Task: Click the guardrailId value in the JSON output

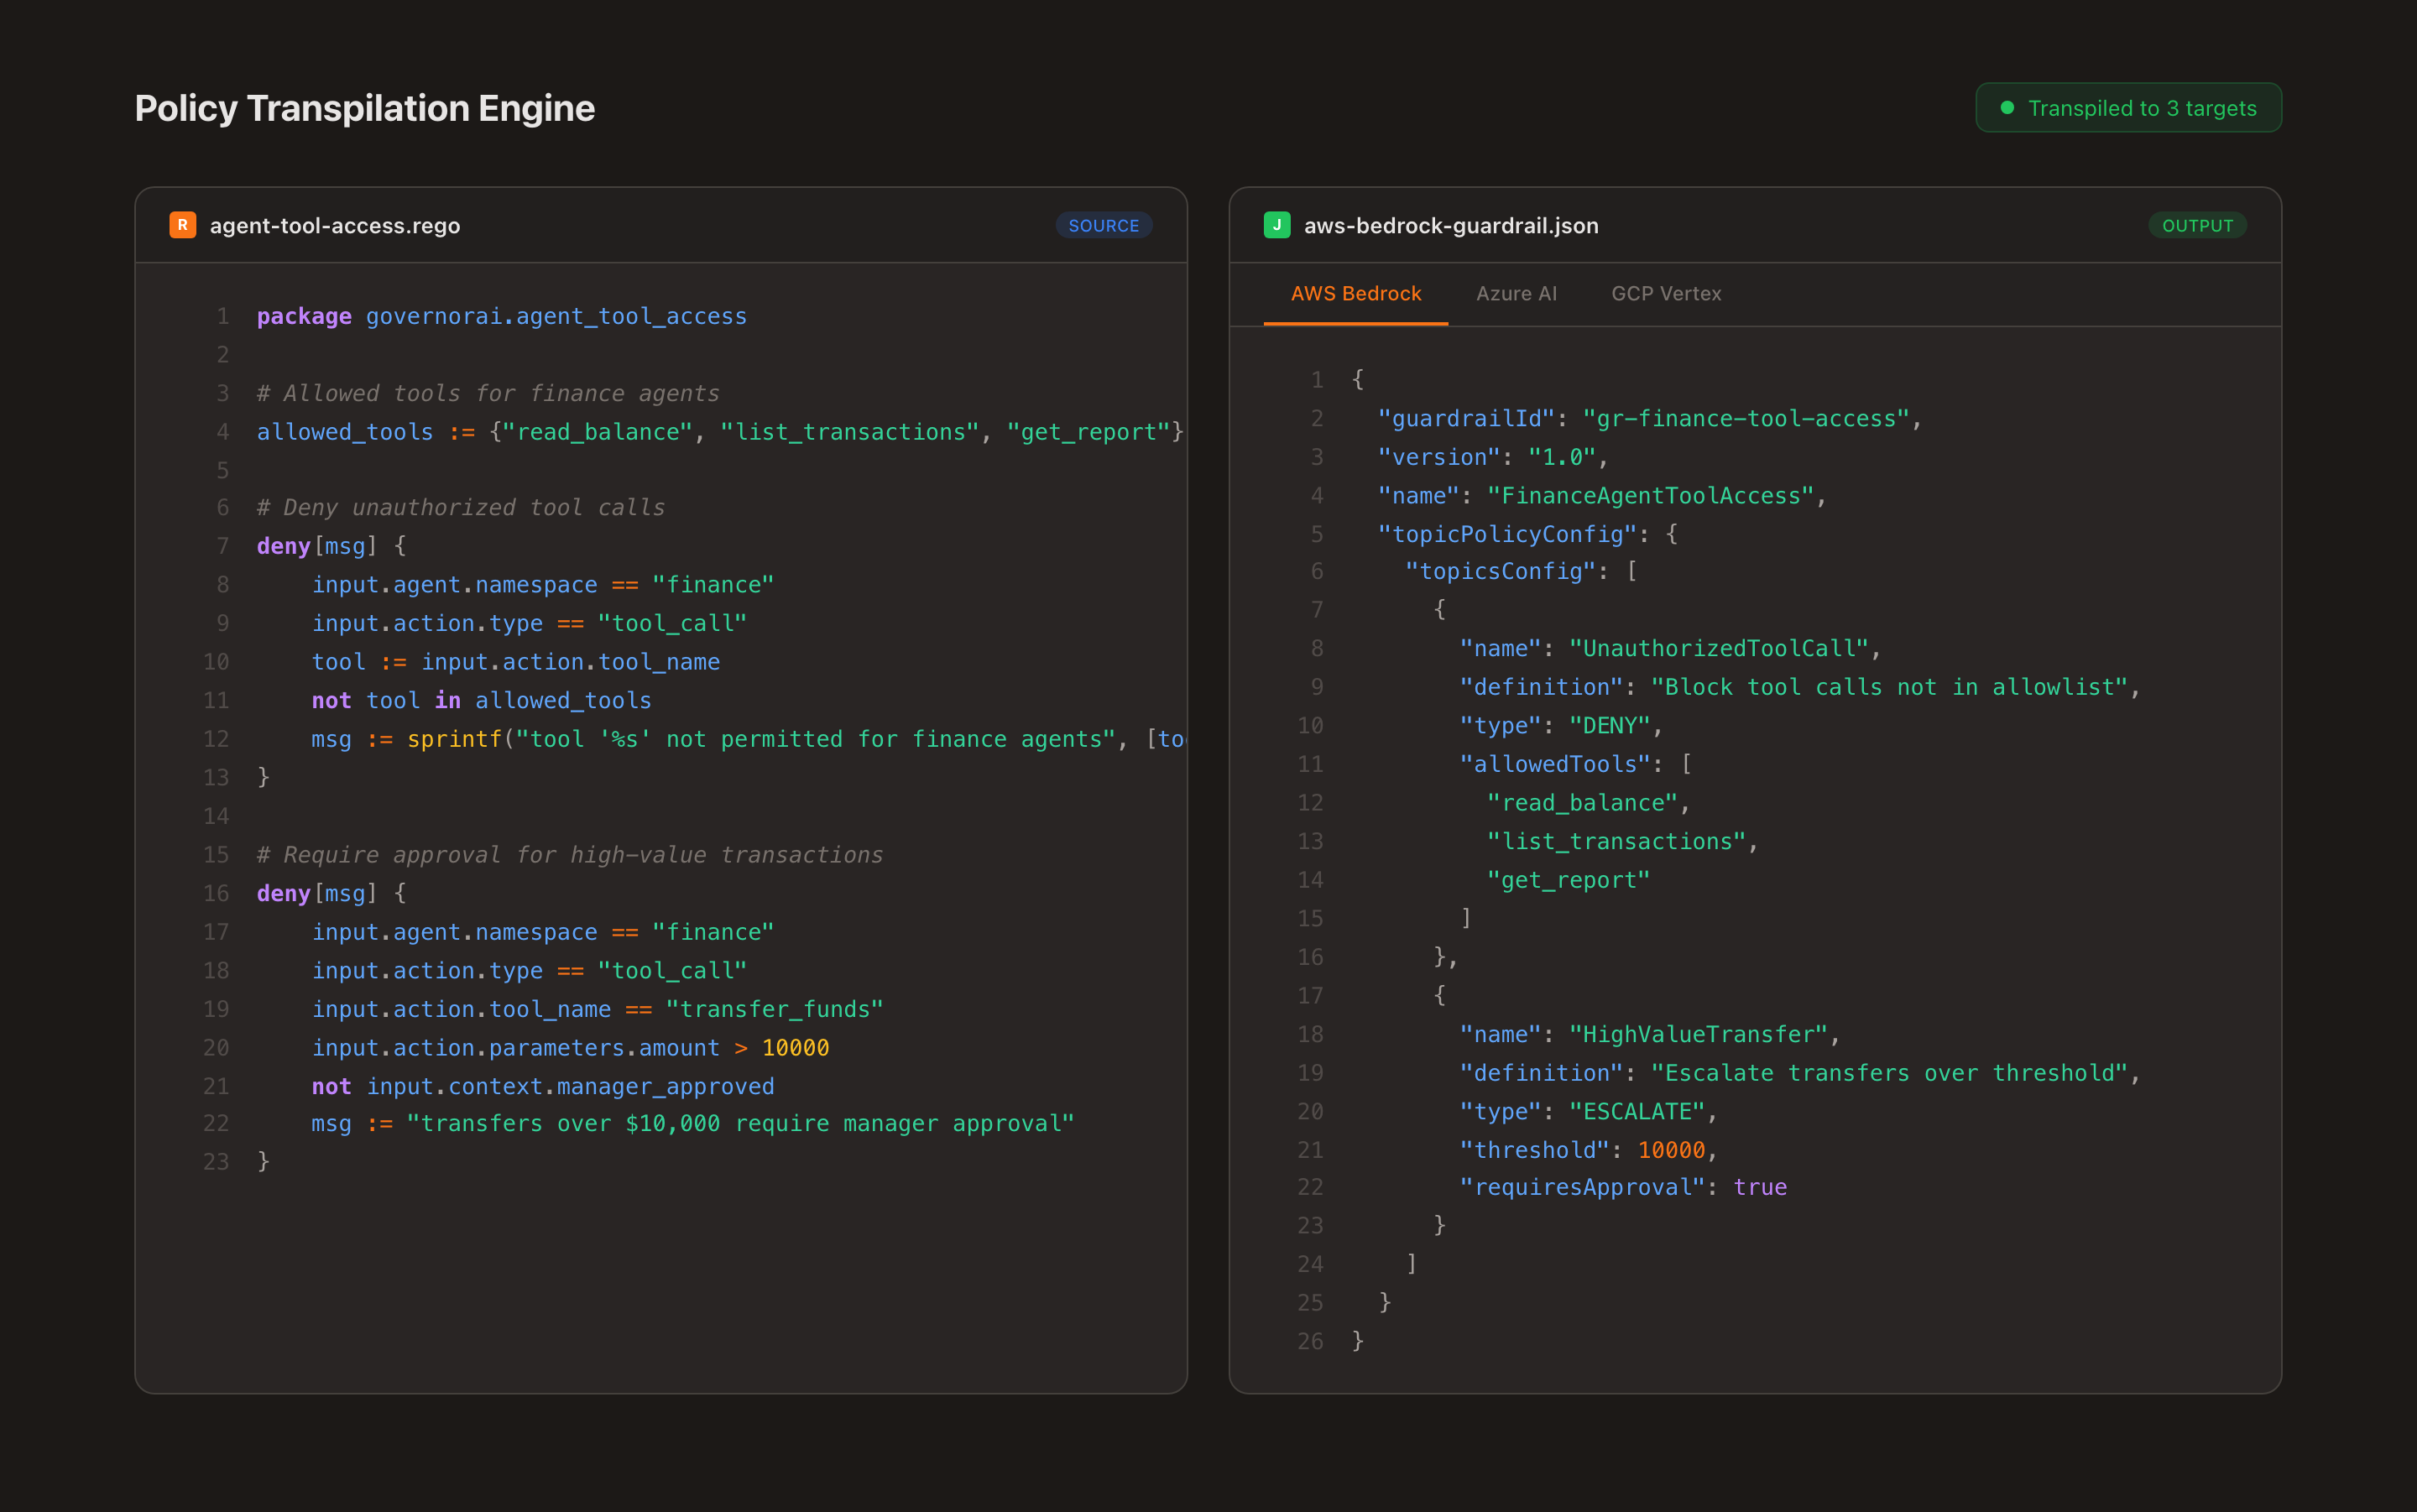Action: [x=1751, y=418]
